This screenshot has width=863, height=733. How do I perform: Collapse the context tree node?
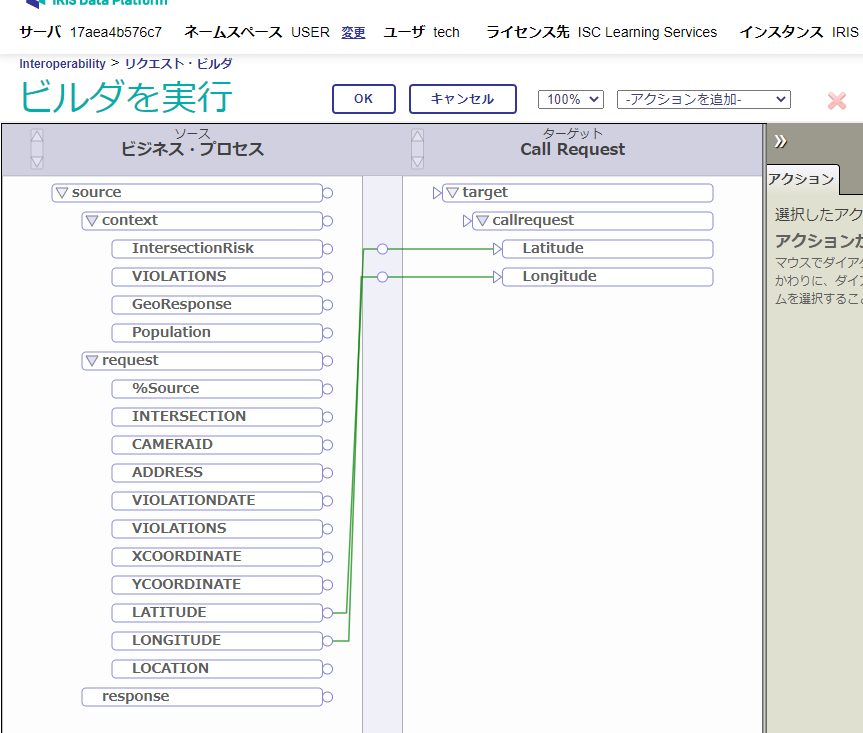point(91,220)
